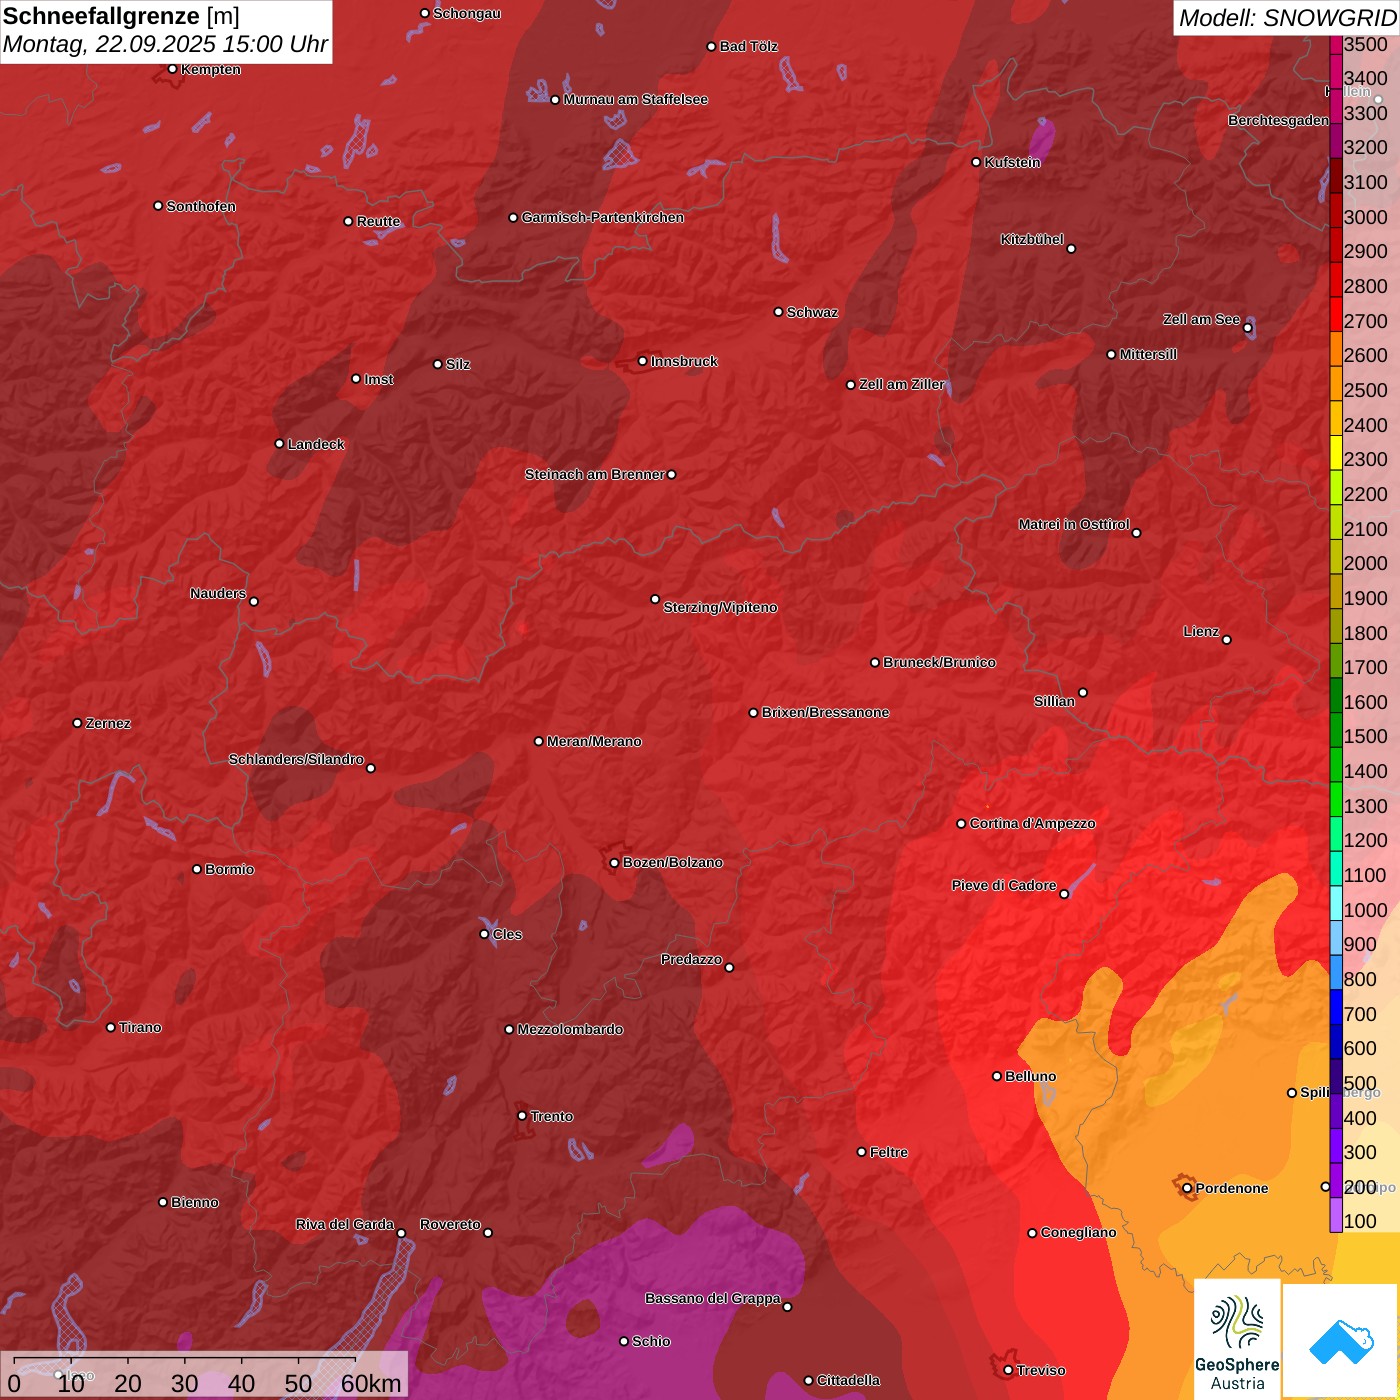
Task: Click the 'Garmisch-Partenkirchen' label
Action: pos(603,218)
